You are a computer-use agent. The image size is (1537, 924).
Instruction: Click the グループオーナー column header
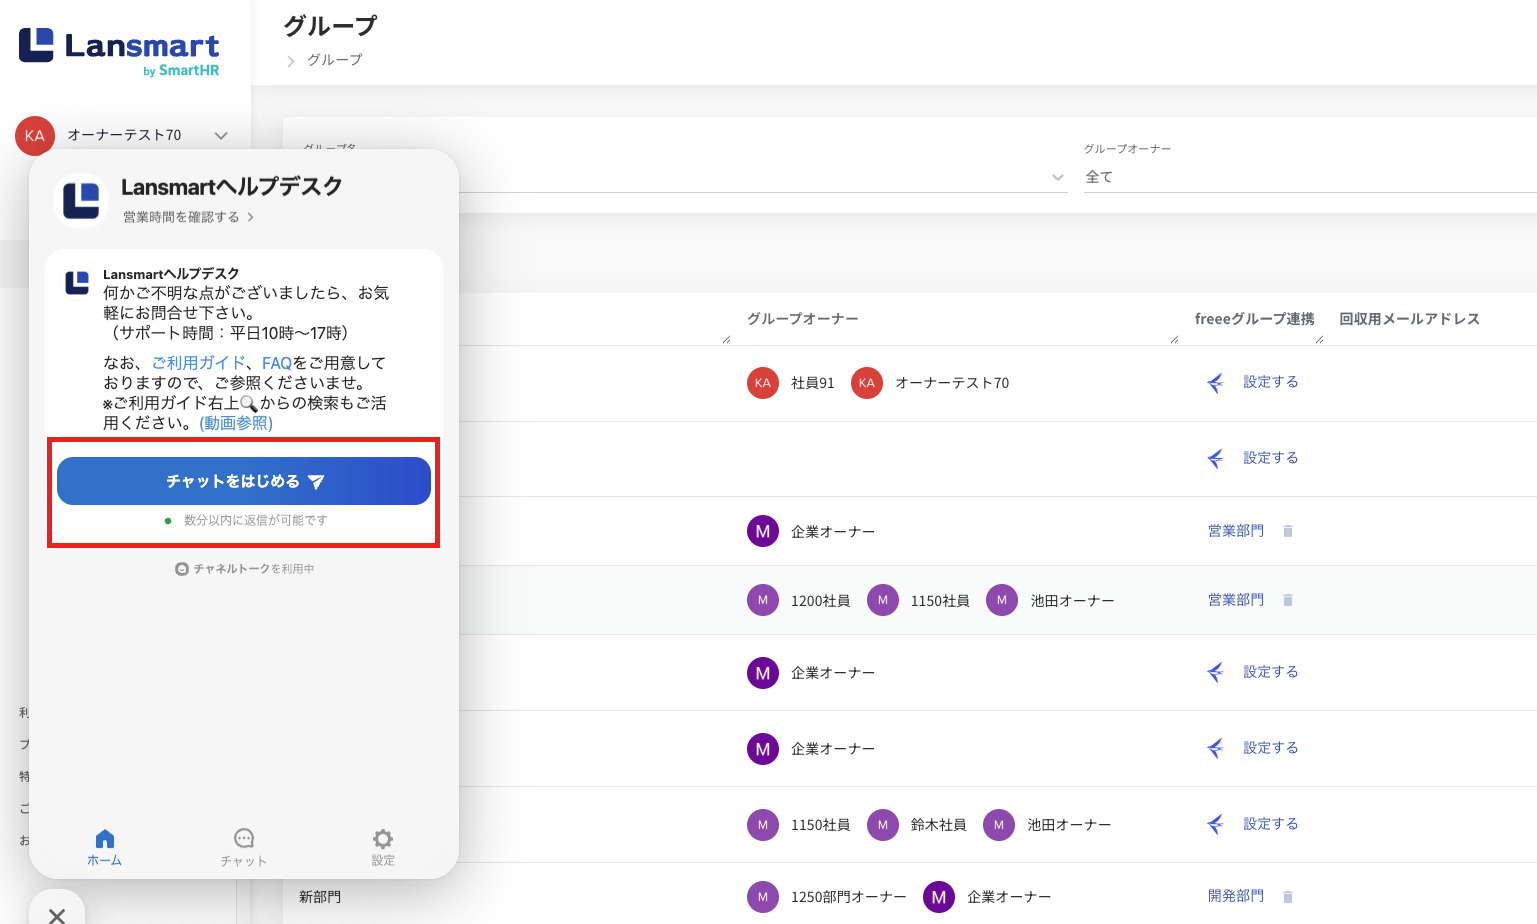coord(802,319)
